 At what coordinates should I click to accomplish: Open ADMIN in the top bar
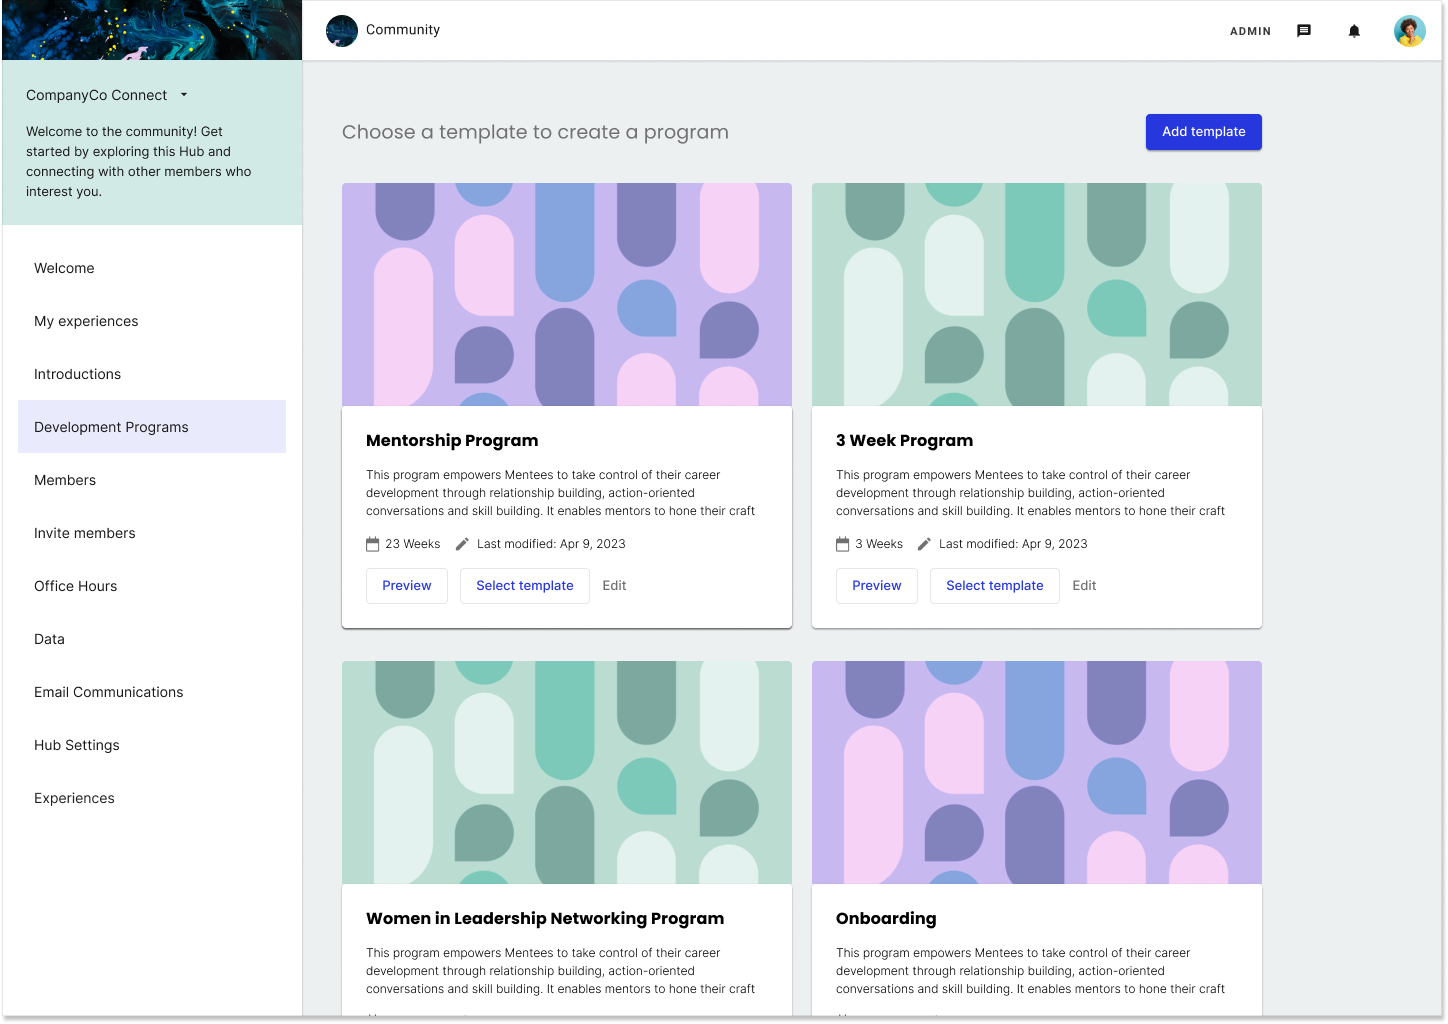click(1250, 31)
